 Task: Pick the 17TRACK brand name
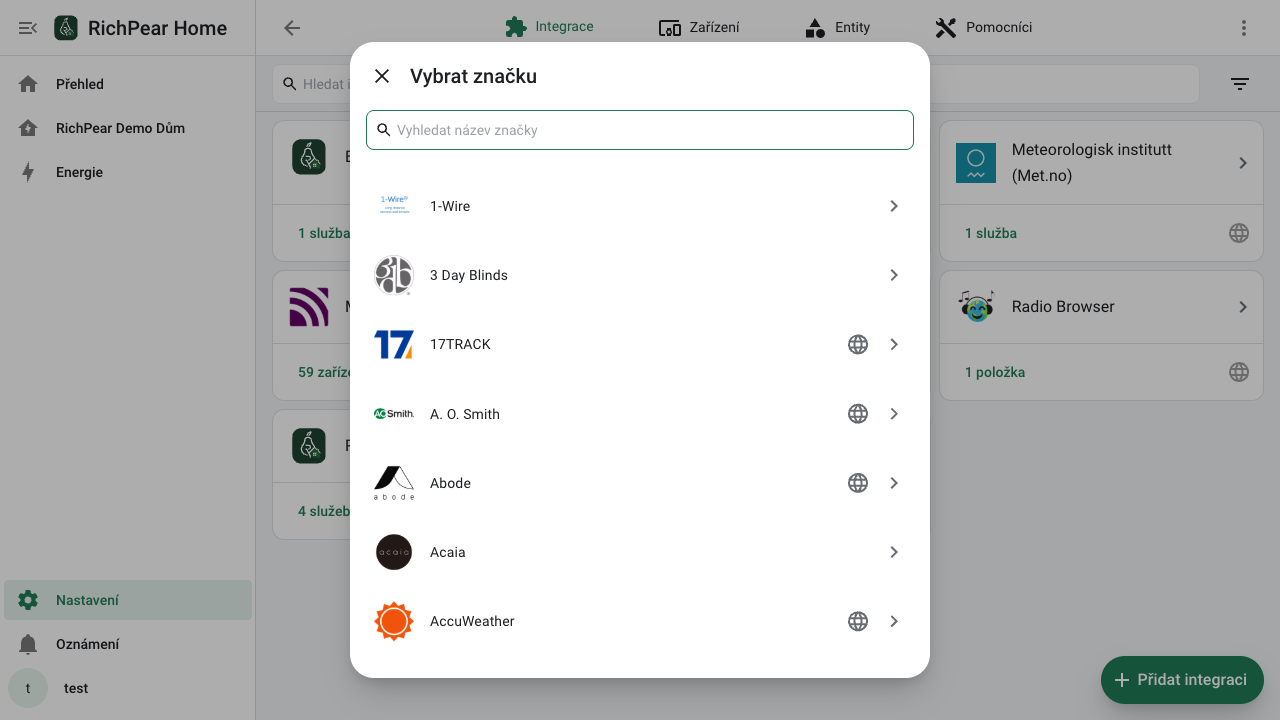pyautogui.click(x=460, y=344)
